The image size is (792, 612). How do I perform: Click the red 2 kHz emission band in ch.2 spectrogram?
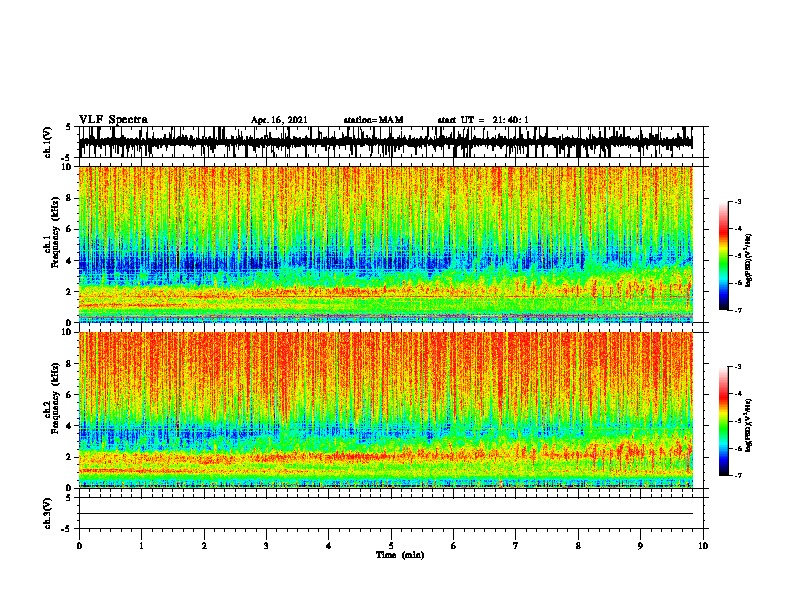[385, 456]
